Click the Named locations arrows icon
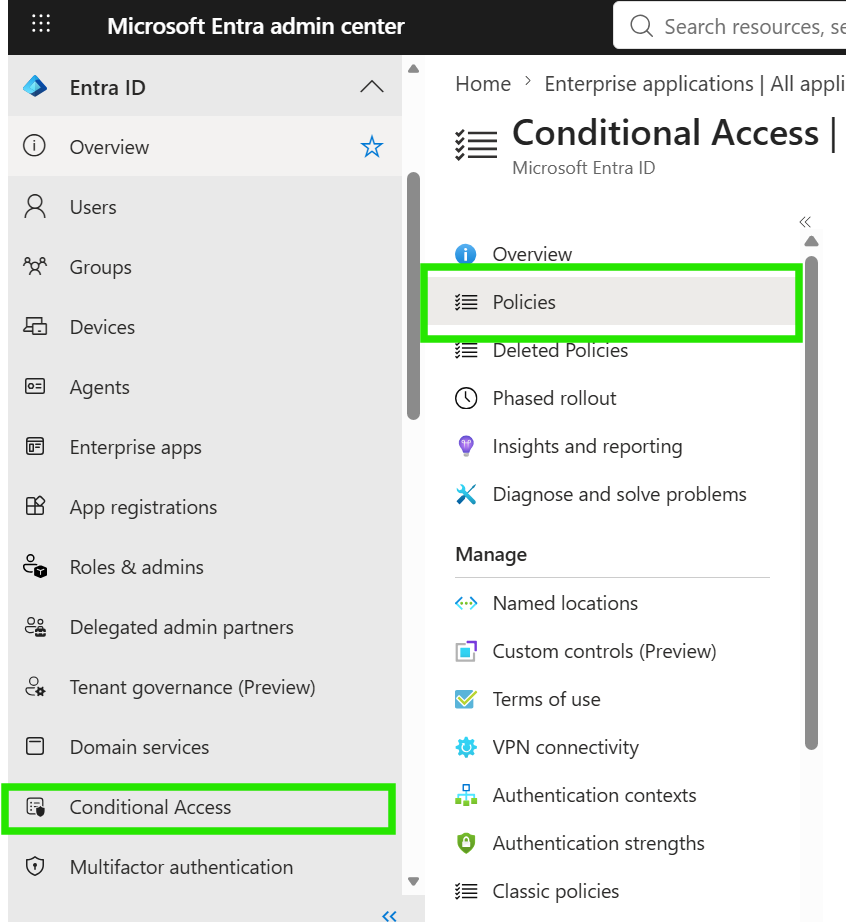This screenshot has width=846, height=922. coord(466,603)
